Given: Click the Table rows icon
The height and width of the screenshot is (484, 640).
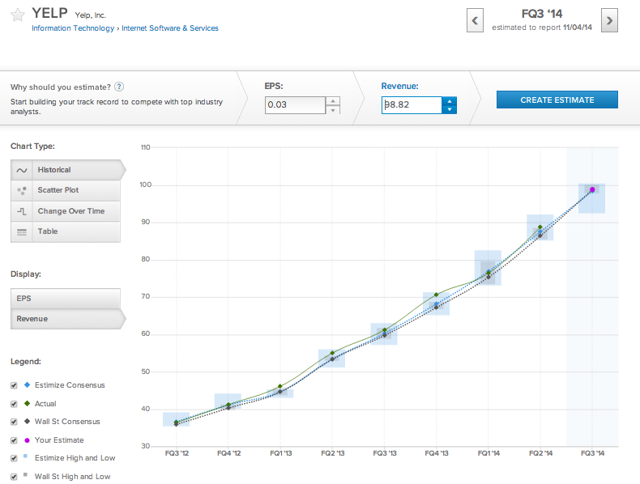Looking at the screenshot, I should pyautogui.click(x=22, y=232).
